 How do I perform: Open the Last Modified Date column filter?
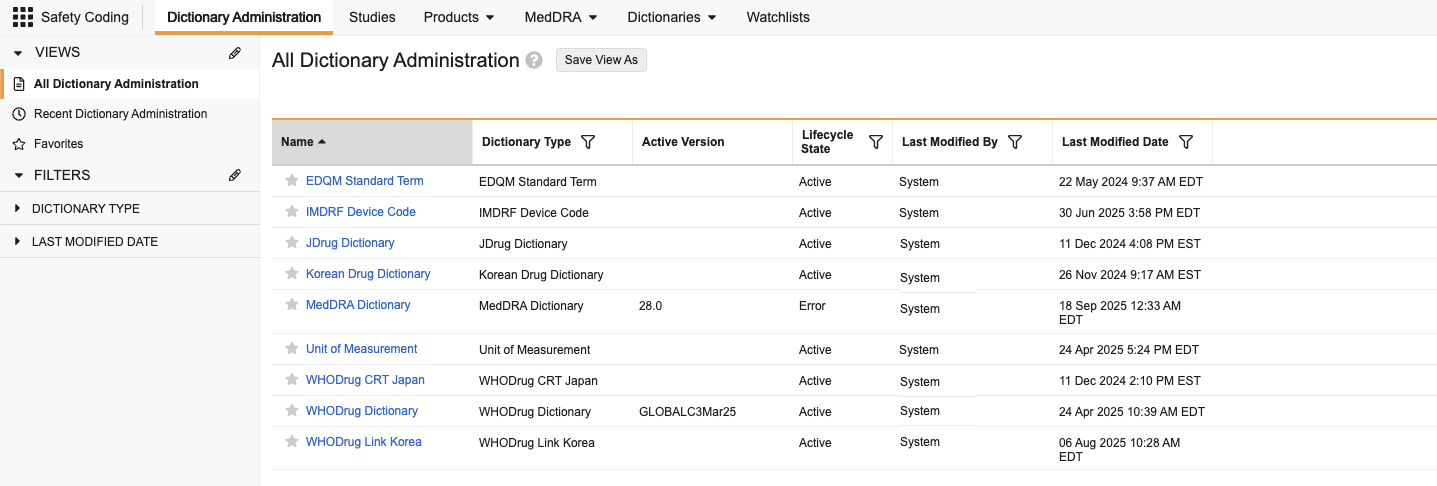coord(1186,142)
